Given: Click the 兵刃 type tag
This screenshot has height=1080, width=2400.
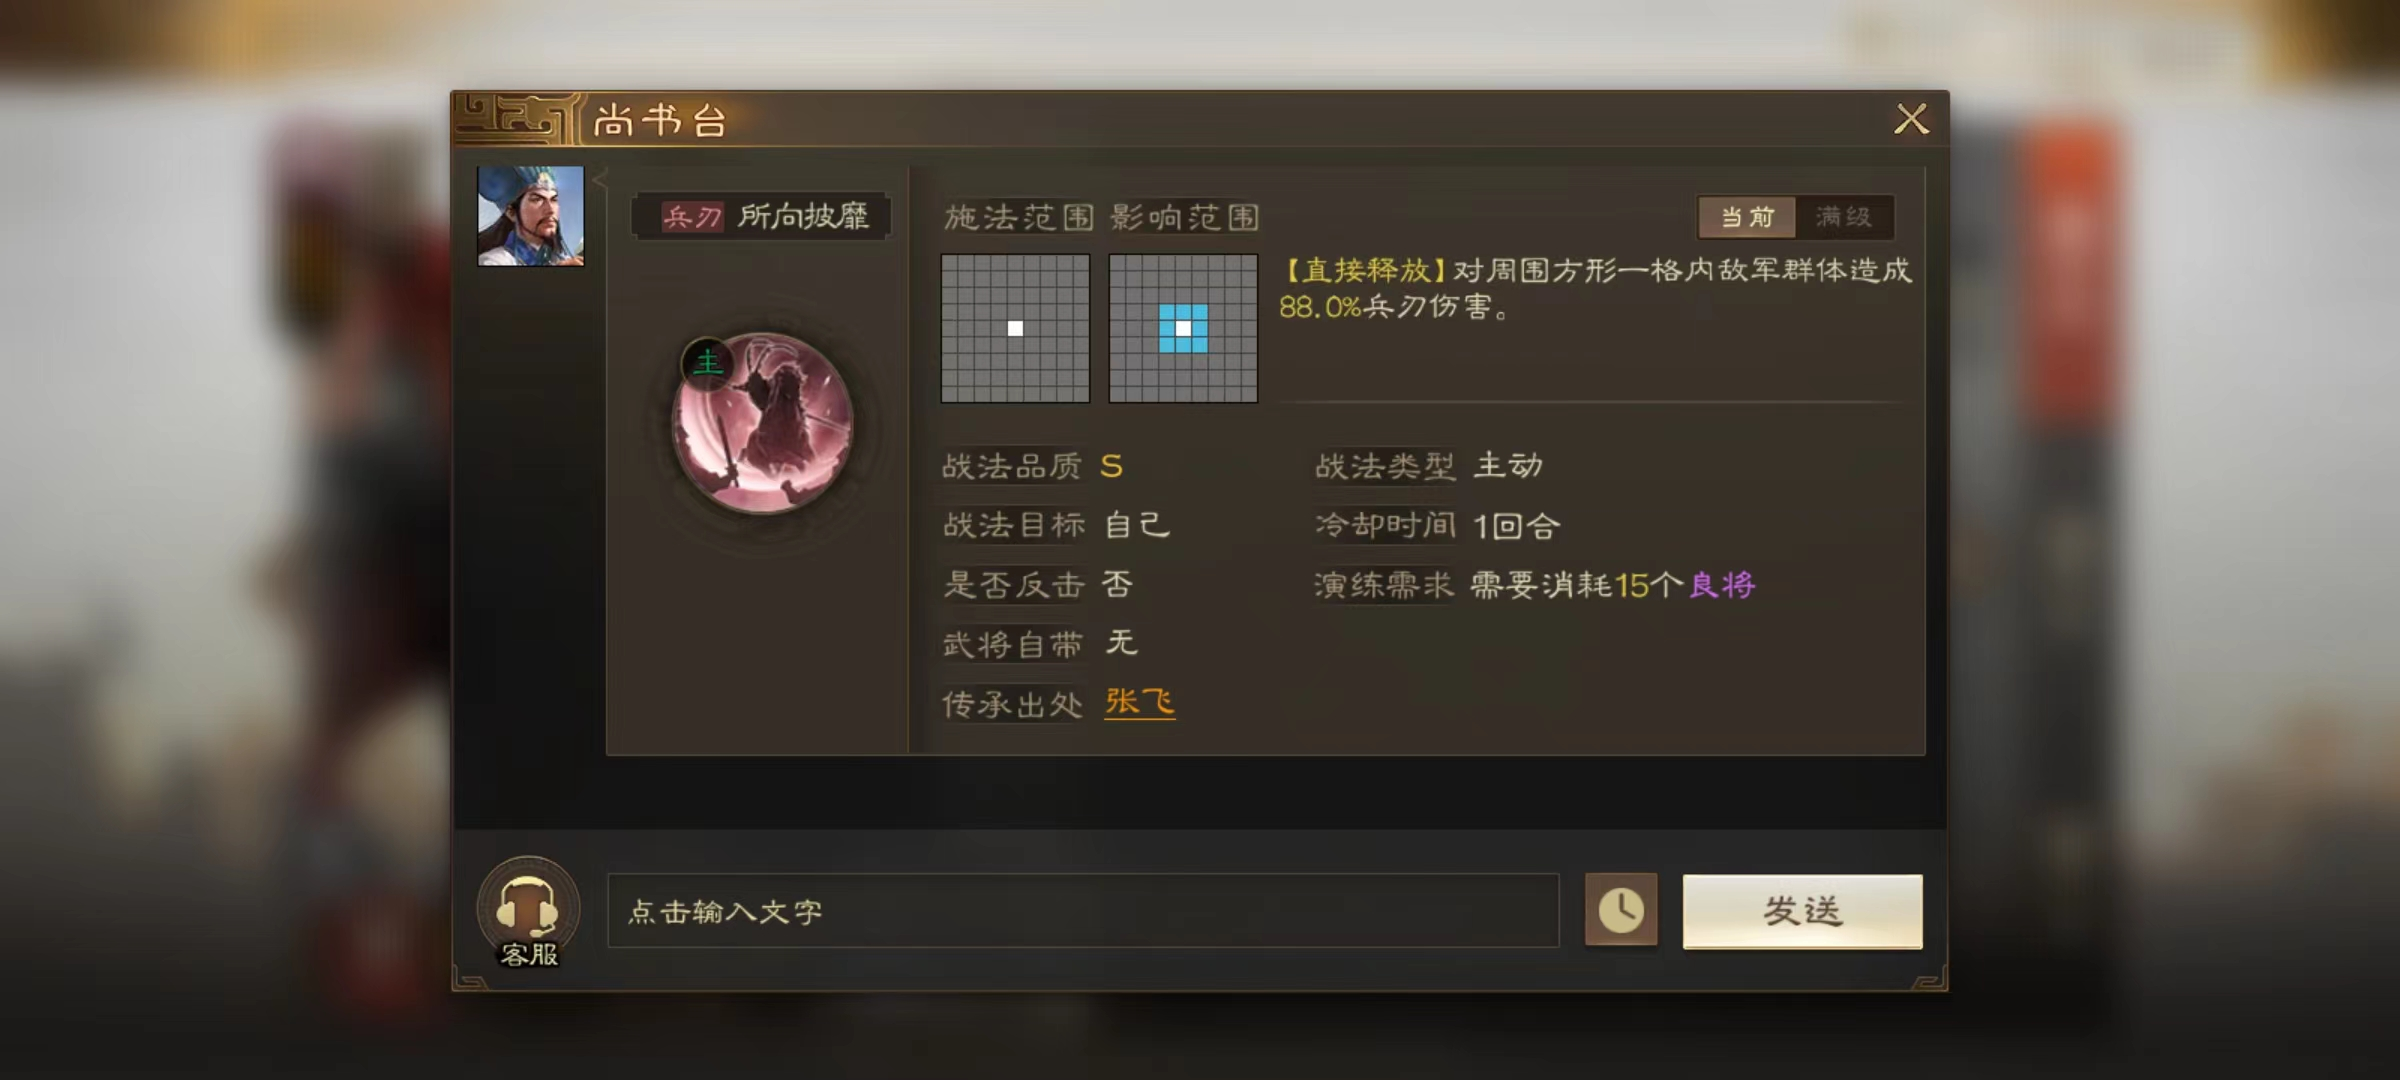Looking at the screenshot, I should pyautogui.click(x=692, y=217).
